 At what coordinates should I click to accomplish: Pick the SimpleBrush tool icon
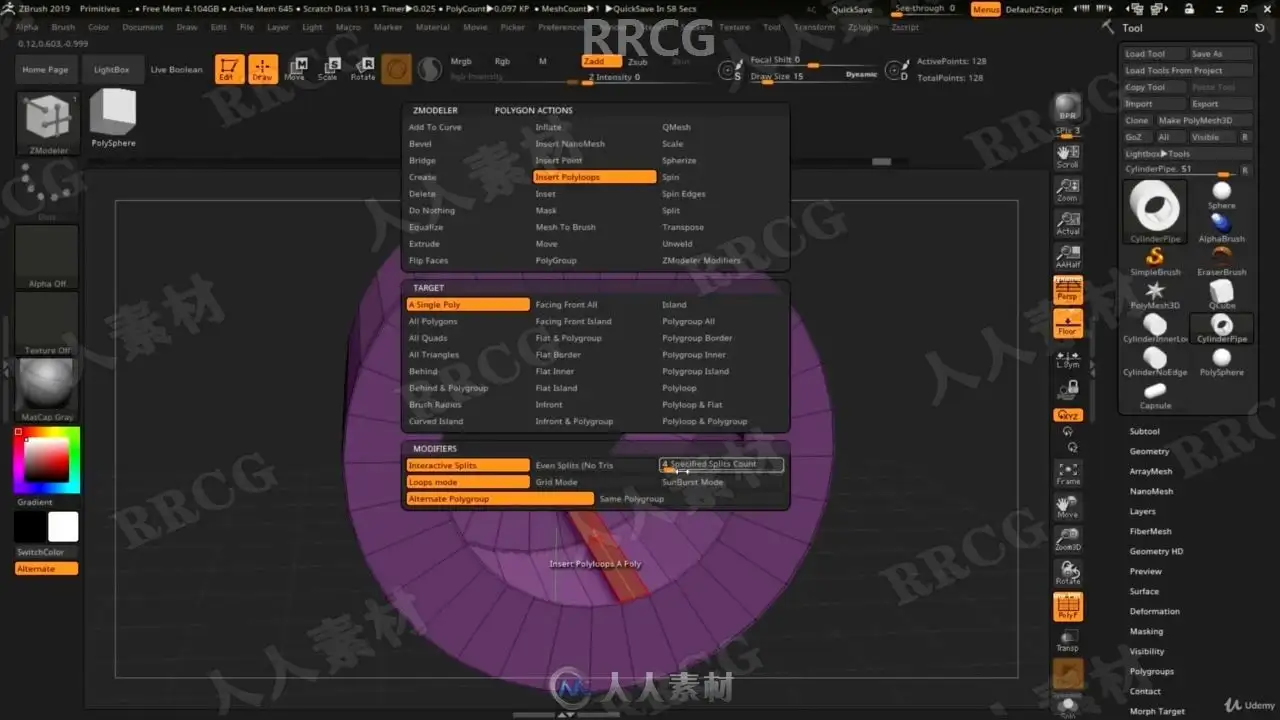pyautogui.click(x=1155, y=261)
